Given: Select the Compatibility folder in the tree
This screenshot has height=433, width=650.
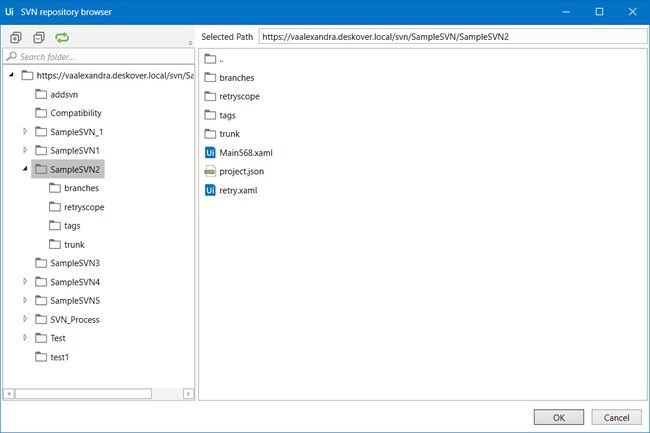Looking at the screenshot, I should 68,113.
